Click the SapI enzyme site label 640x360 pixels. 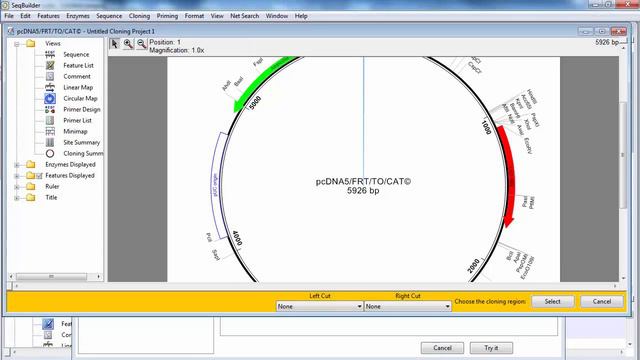[216, 255]
